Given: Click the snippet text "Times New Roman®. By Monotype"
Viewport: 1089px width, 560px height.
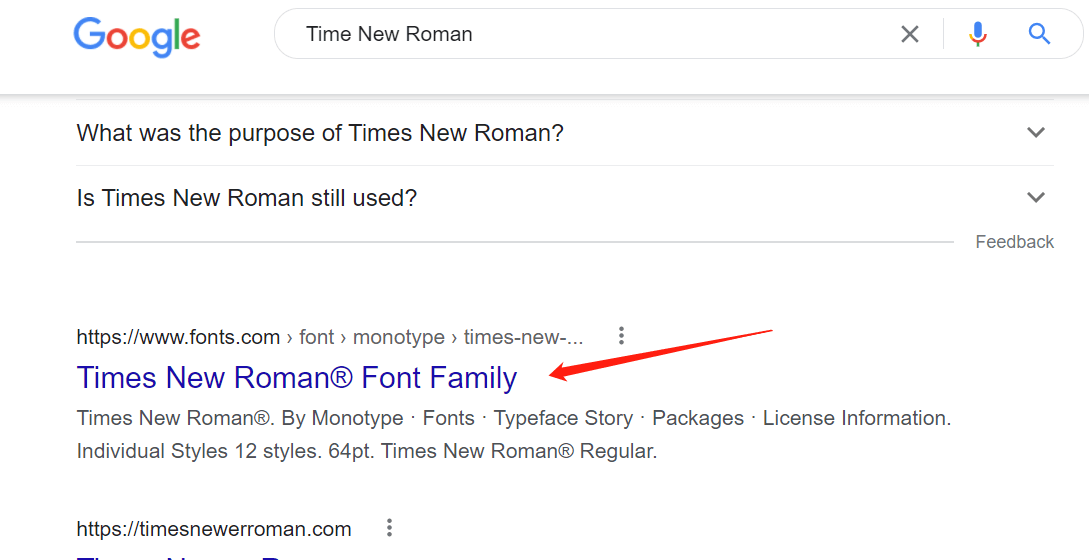Looking at the screenshot, I should pyautogui.click(x=240, y=418).
